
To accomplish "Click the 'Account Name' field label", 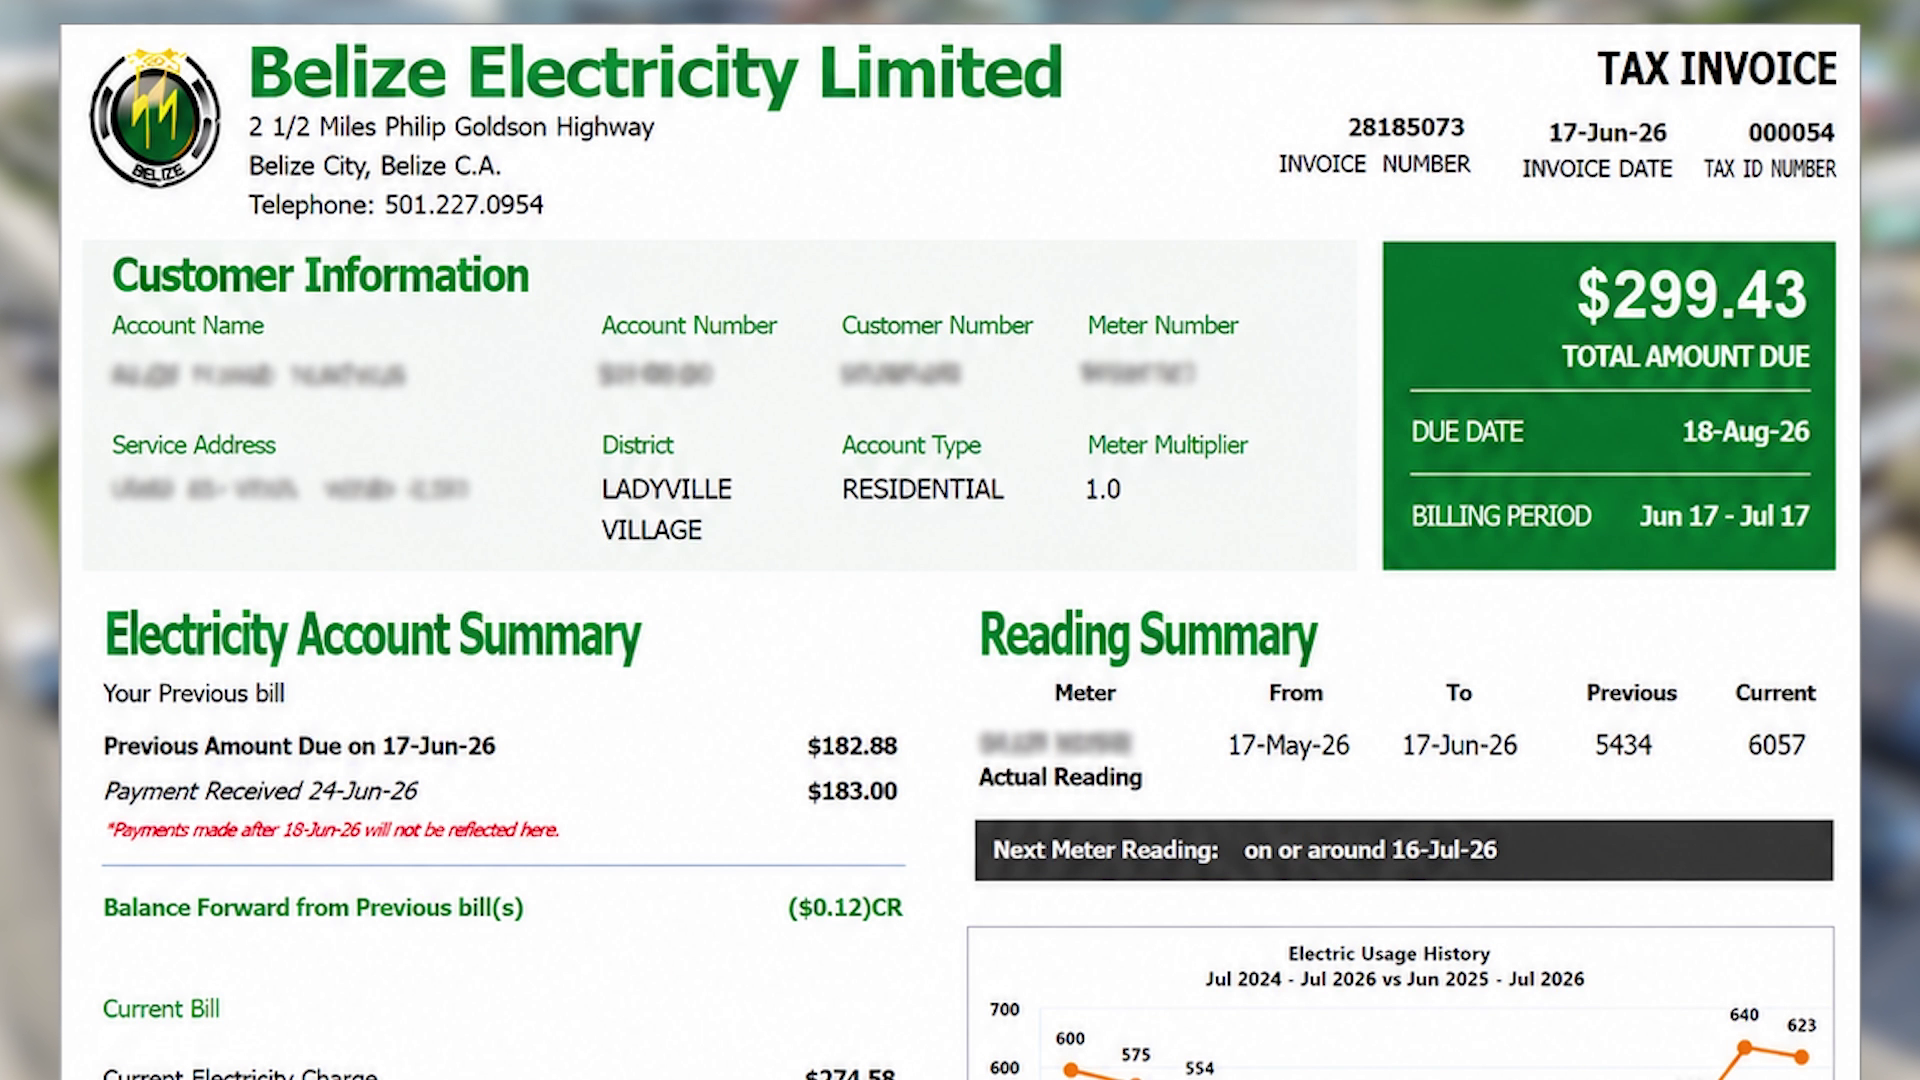I will point(188,326).
